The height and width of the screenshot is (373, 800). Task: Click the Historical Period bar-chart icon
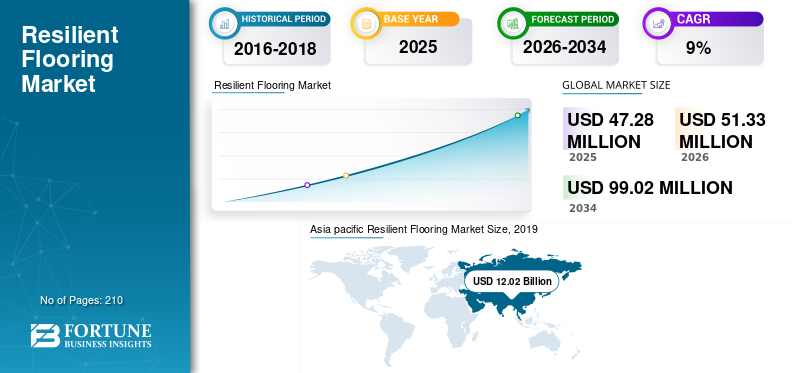click(x=224, y=23)
